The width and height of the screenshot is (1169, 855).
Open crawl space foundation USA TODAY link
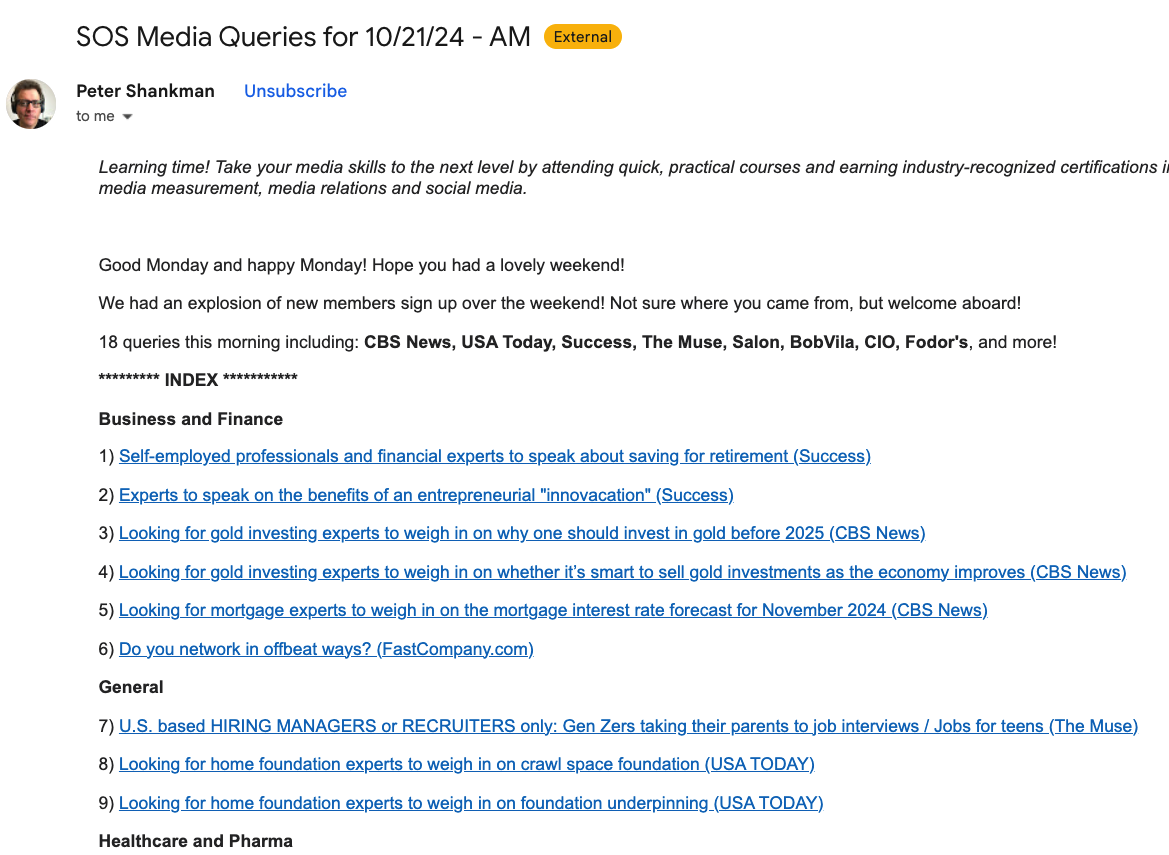coord(466,765)
